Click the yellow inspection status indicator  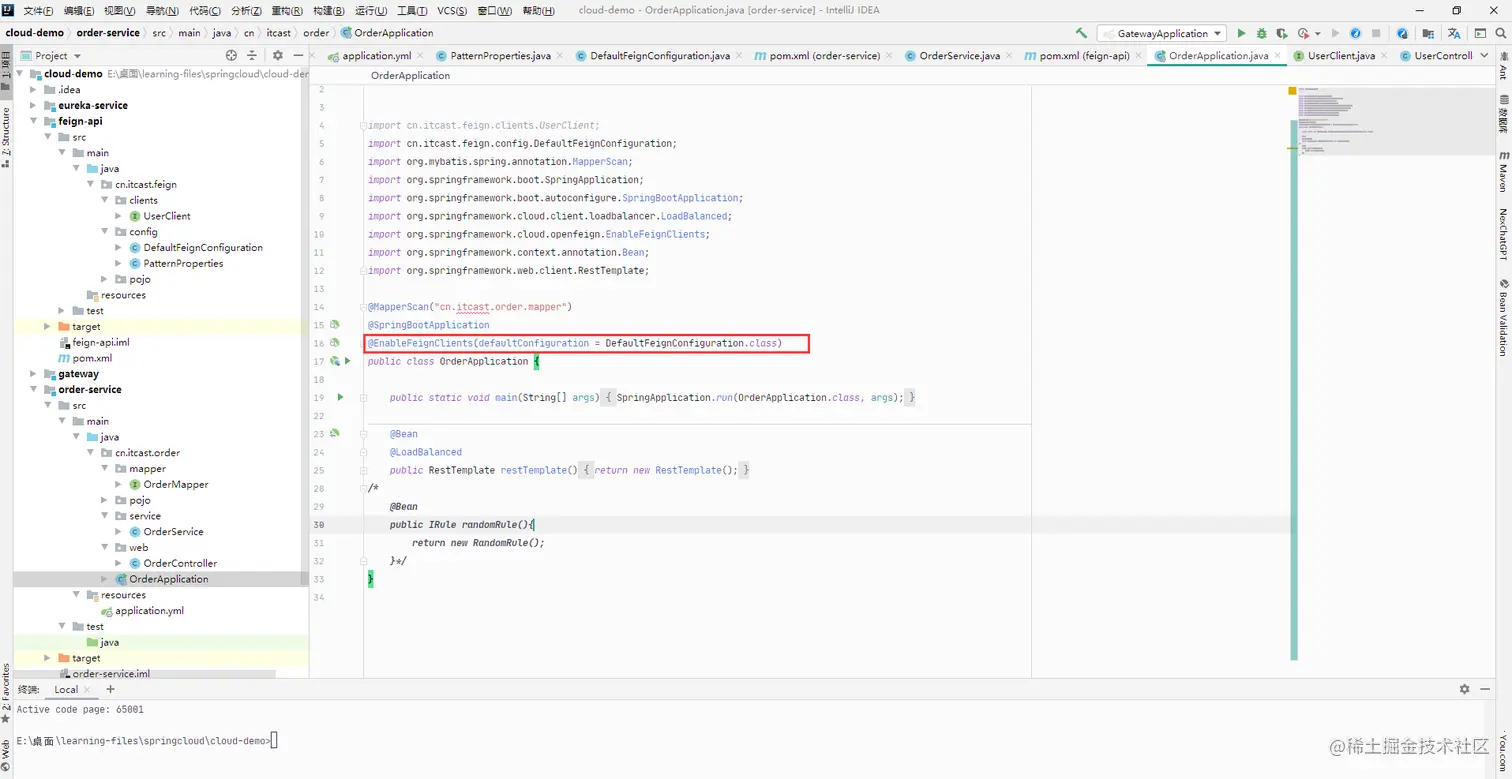[x=1292, y=91]
